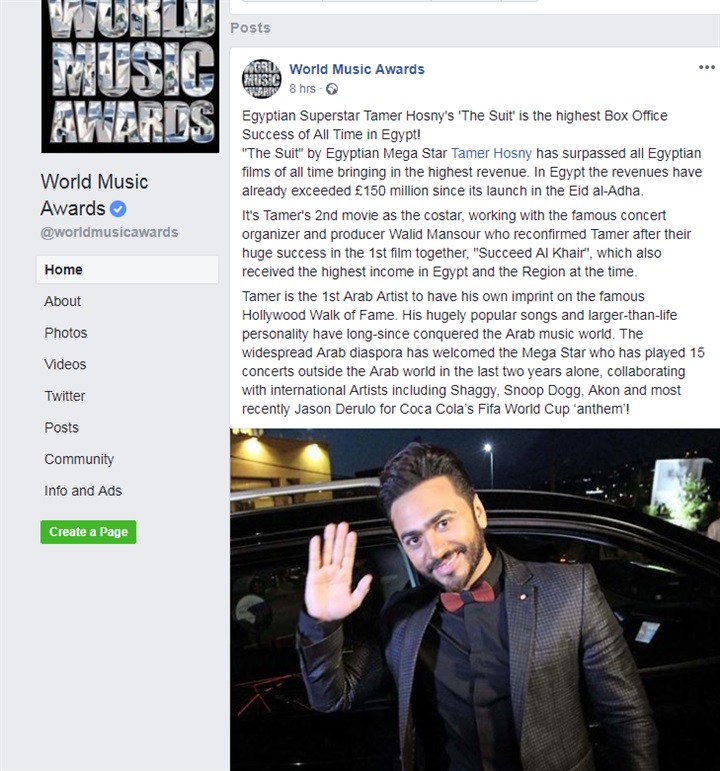720x771 pixels.
Task: Open the Videos section
Action: [x=65, y=364]
